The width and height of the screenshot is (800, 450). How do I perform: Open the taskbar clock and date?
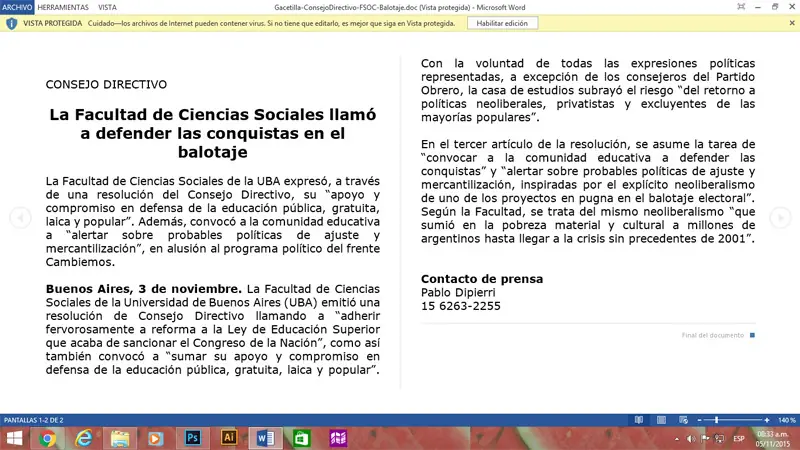click(x=772, y=439)
